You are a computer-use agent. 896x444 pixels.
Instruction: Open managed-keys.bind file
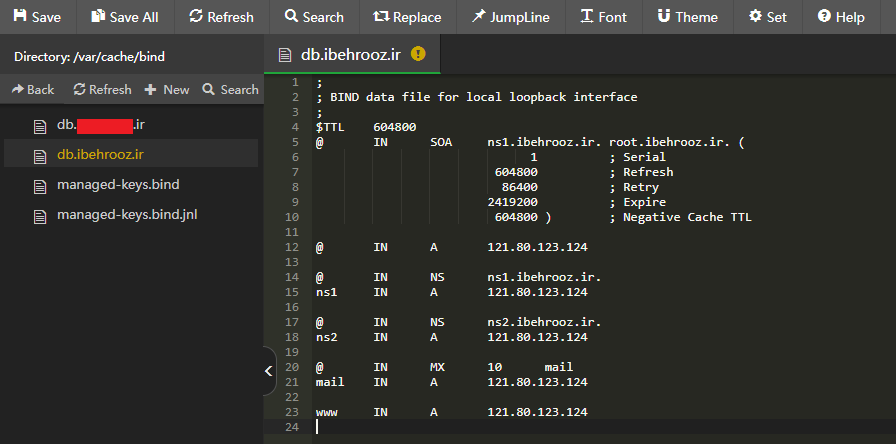click(118, 185)
